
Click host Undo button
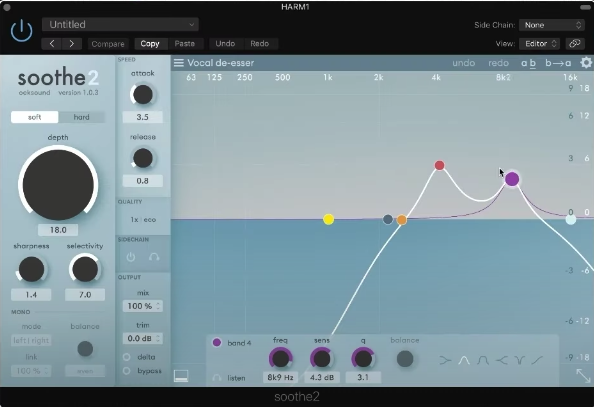(x=225, y=44)
